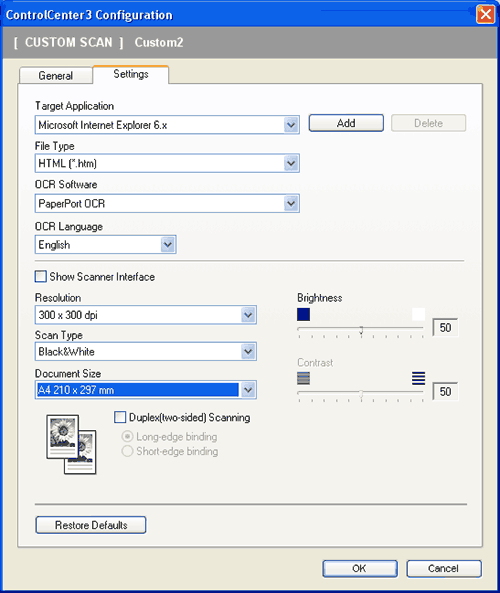Select Short-edge binding radio button
The image size is (500, 593).
click(x=127, y=451)
